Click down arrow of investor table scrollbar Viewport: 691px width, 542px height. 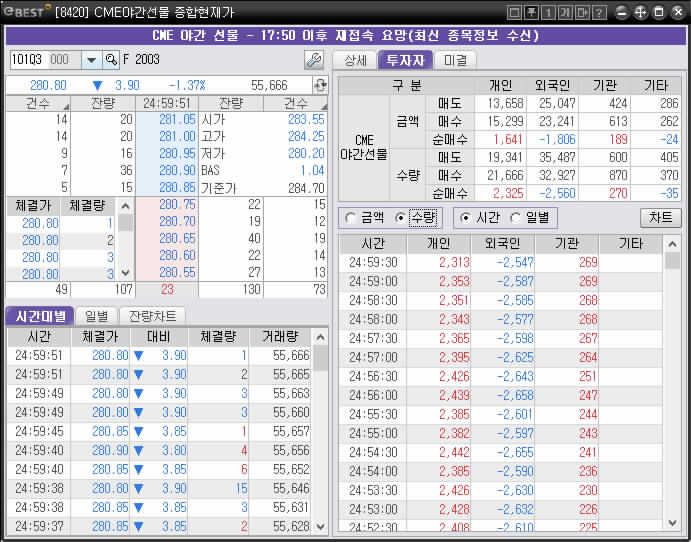(x=672, y=523)
